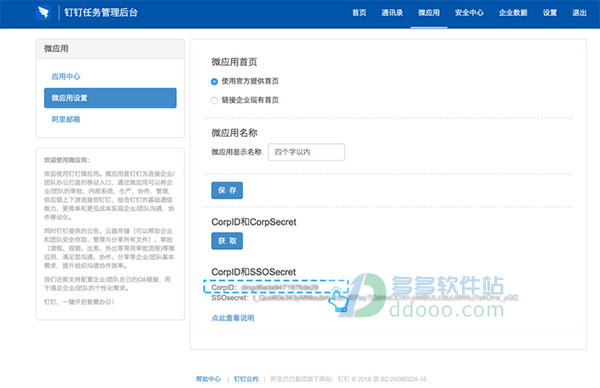Image resolution: width=600 pixels, height=388 pixels.
Task: Click the blurred SSOsecret value text
Action: 385,298
